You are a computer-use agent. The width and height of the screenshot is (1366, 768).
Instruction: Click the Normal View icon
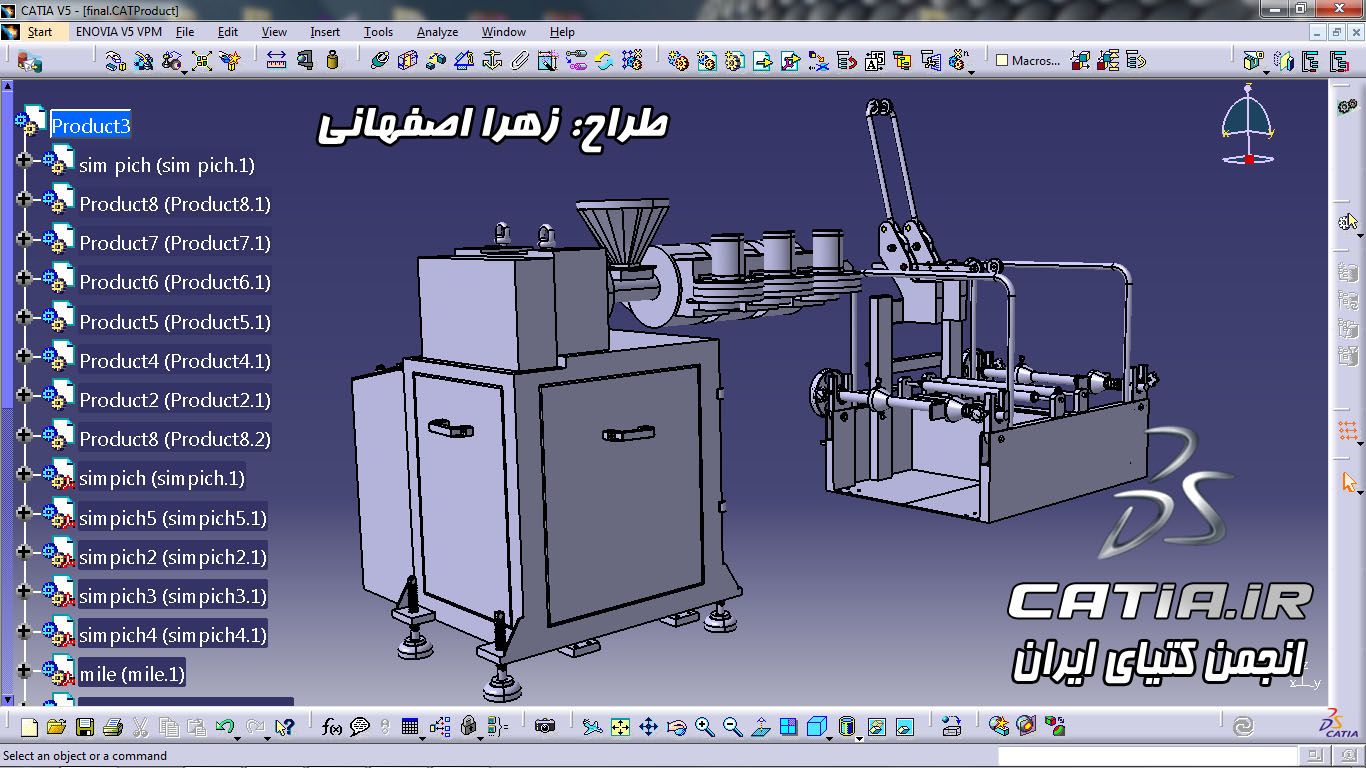(x=760, y=727)
